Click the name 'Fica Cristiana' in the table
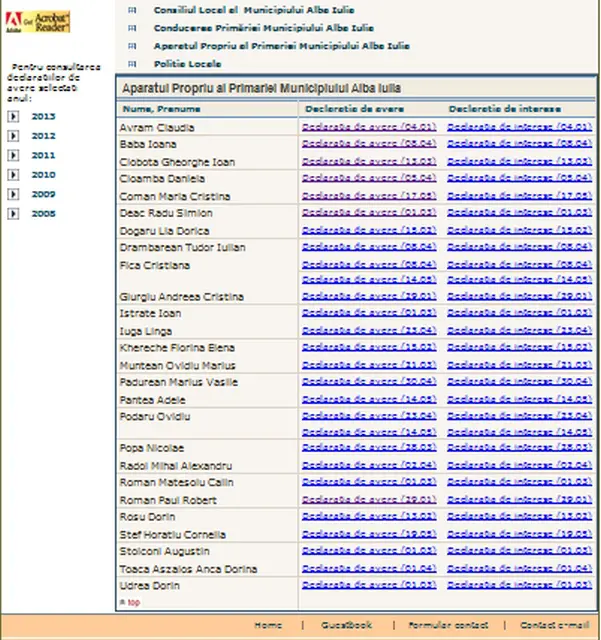Viewport: 601px width, 640px height. (x=155, y=265)
